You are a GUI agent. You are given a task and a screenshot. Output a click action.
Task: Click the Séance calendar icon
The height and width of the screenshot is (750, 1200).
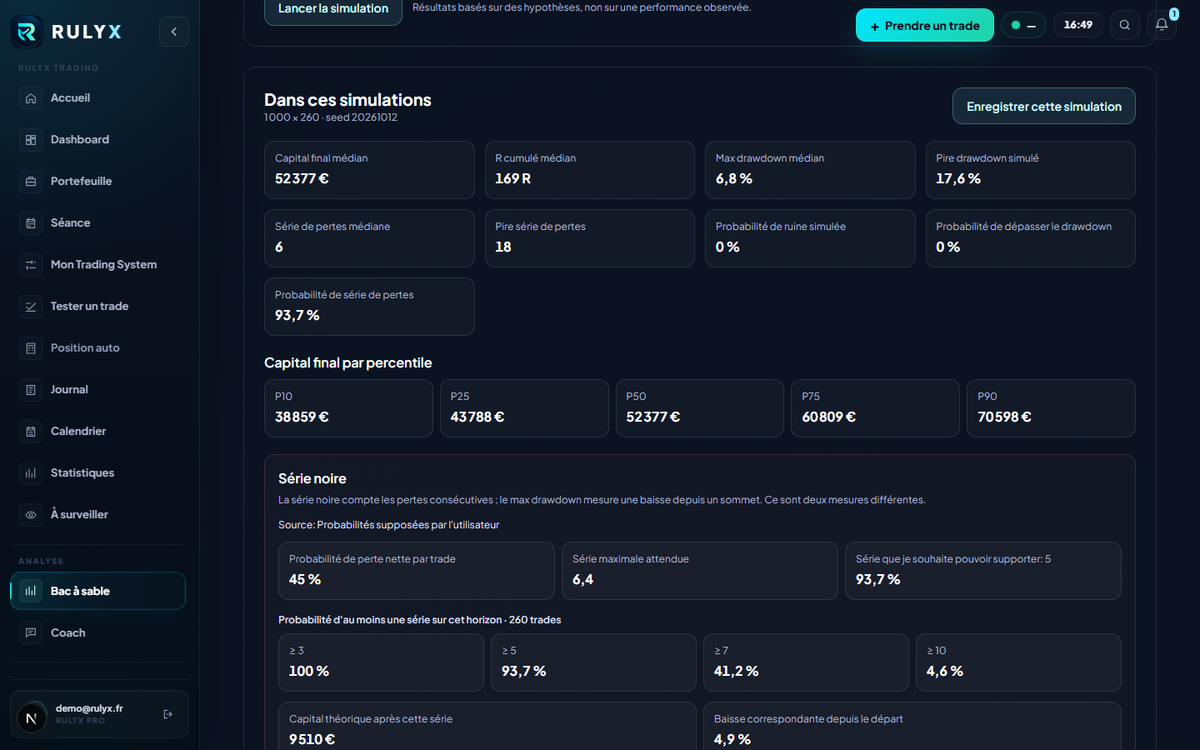pyautogui.click(x=31, y=223)
